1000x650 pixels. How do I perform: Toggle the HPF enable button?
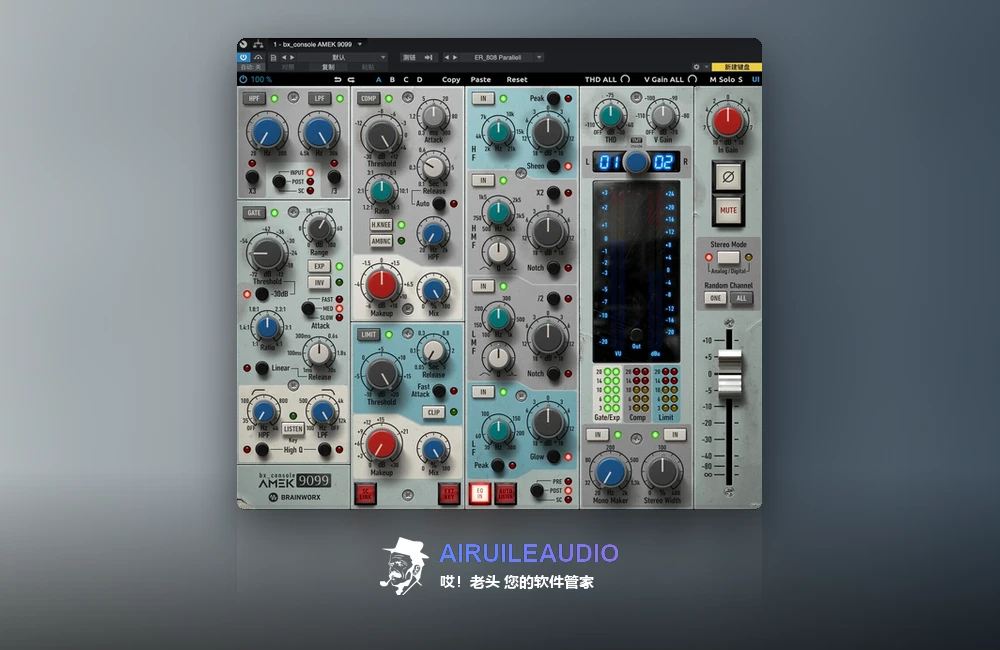(254, 98)
